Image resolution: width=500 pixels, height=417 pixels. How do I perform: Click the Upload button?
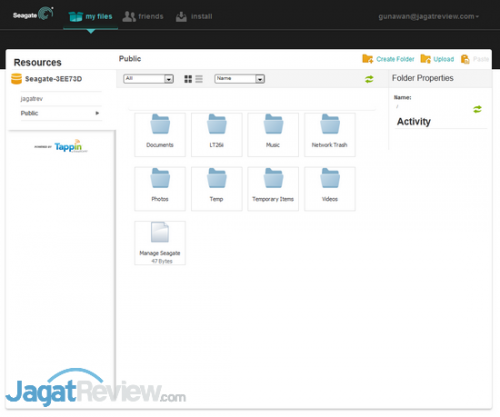coord(437,59)
